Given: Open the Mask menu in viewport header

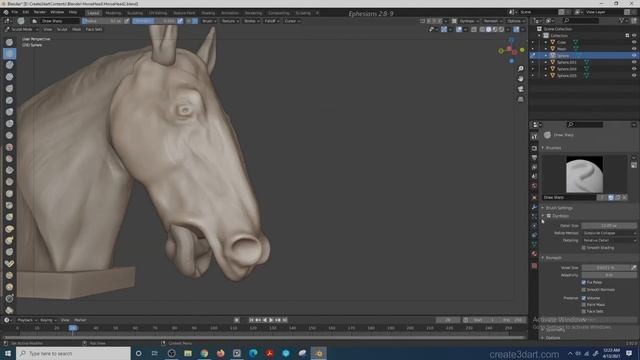Looking at the screenshot, I should click(x=76, y=29).
